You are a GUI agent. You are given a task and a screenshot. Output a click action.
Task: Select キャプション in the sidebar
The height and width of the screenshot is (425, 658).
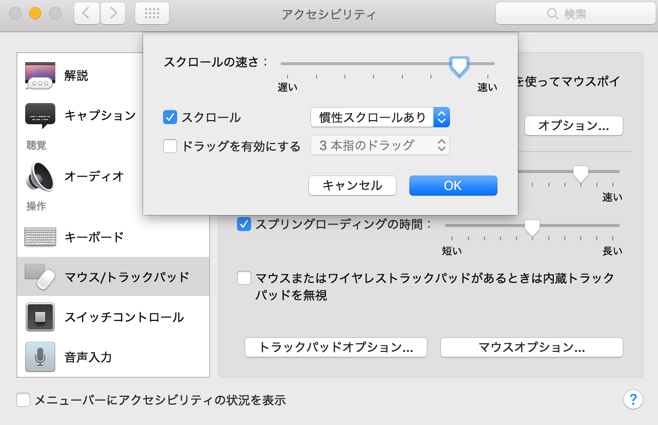coord(113,115)
